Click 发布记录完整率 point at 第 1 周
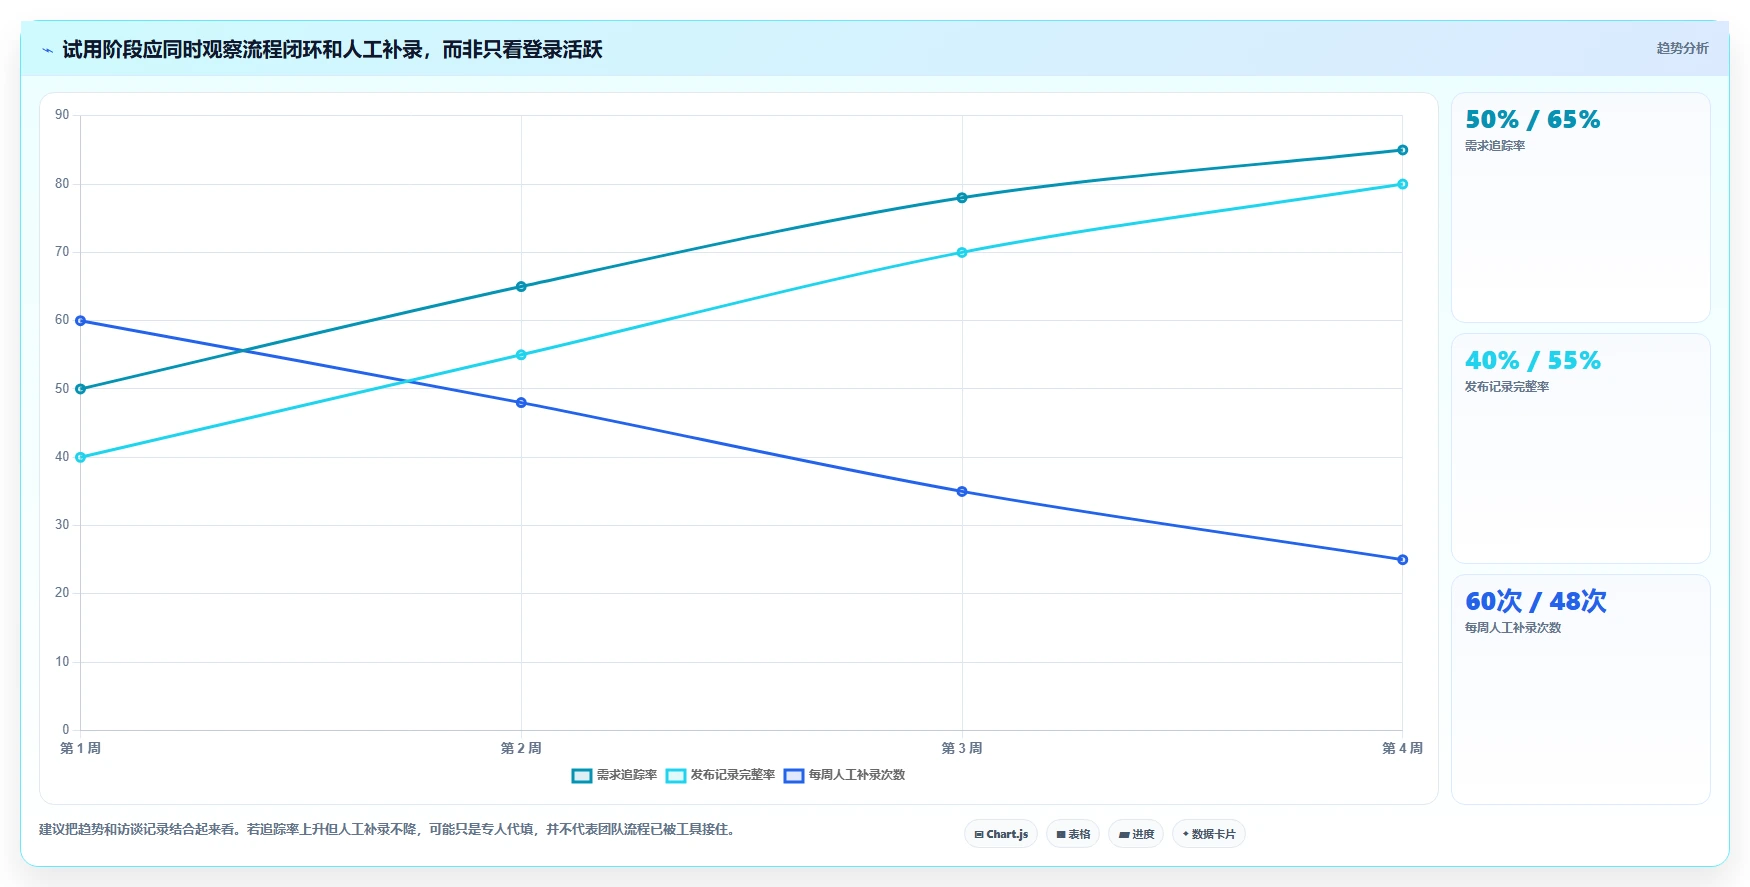 (x=81, y=457)
